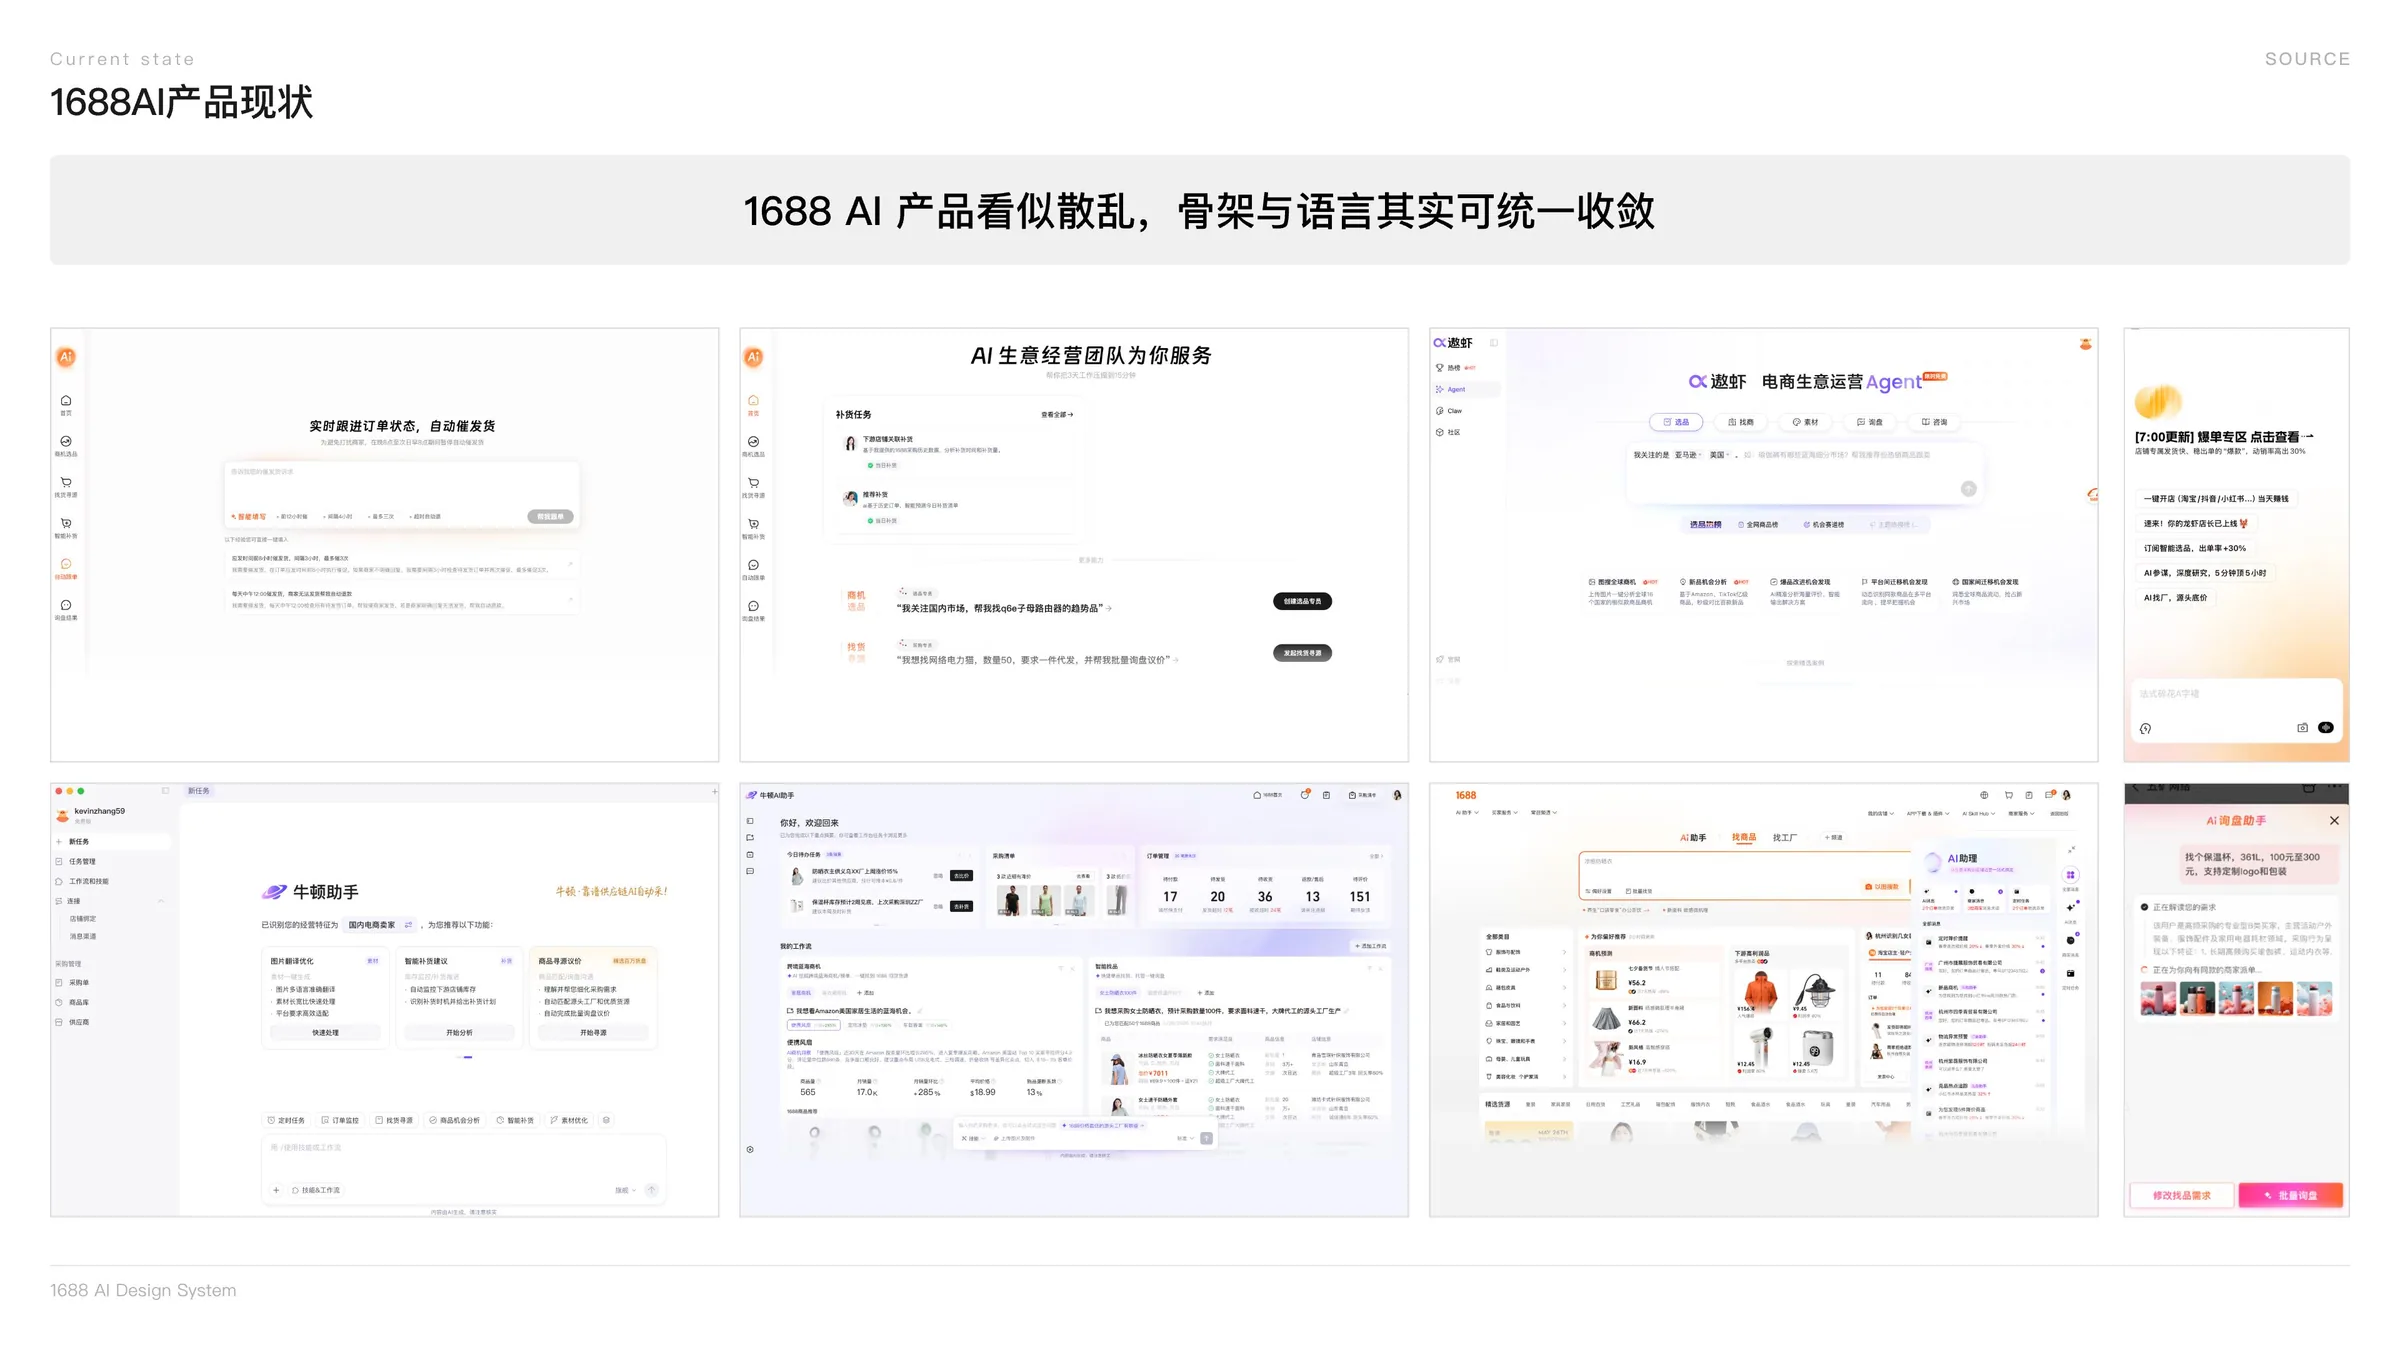Viewport: 2400px width, 1350px height.
Task: Click the purple grid icon in AI助理 panel
Action: (x=2071, y=875)
